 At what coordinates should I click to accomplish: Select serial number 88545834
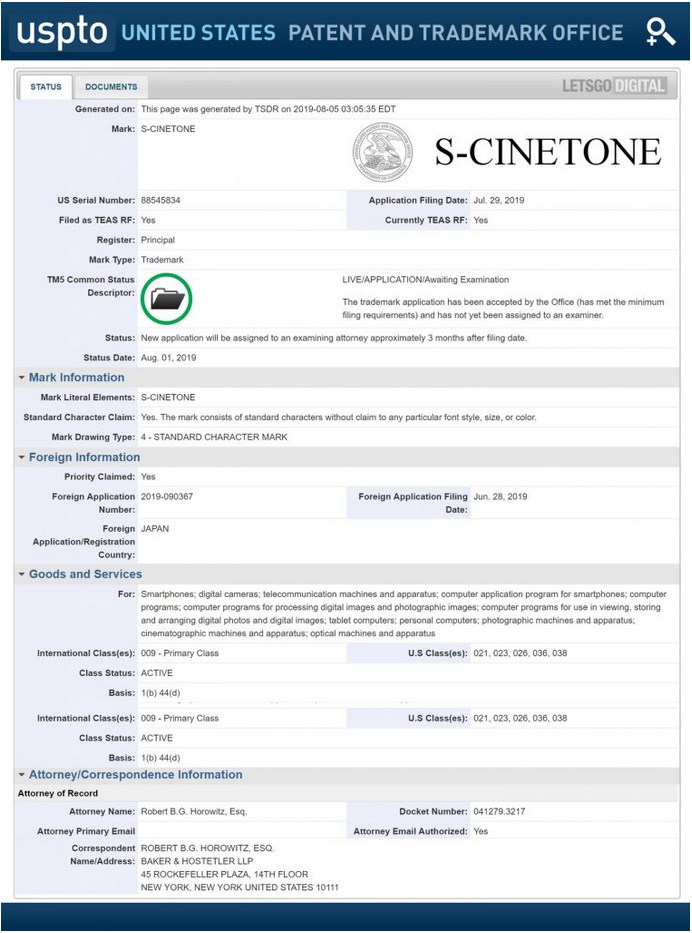pos(161,201)
